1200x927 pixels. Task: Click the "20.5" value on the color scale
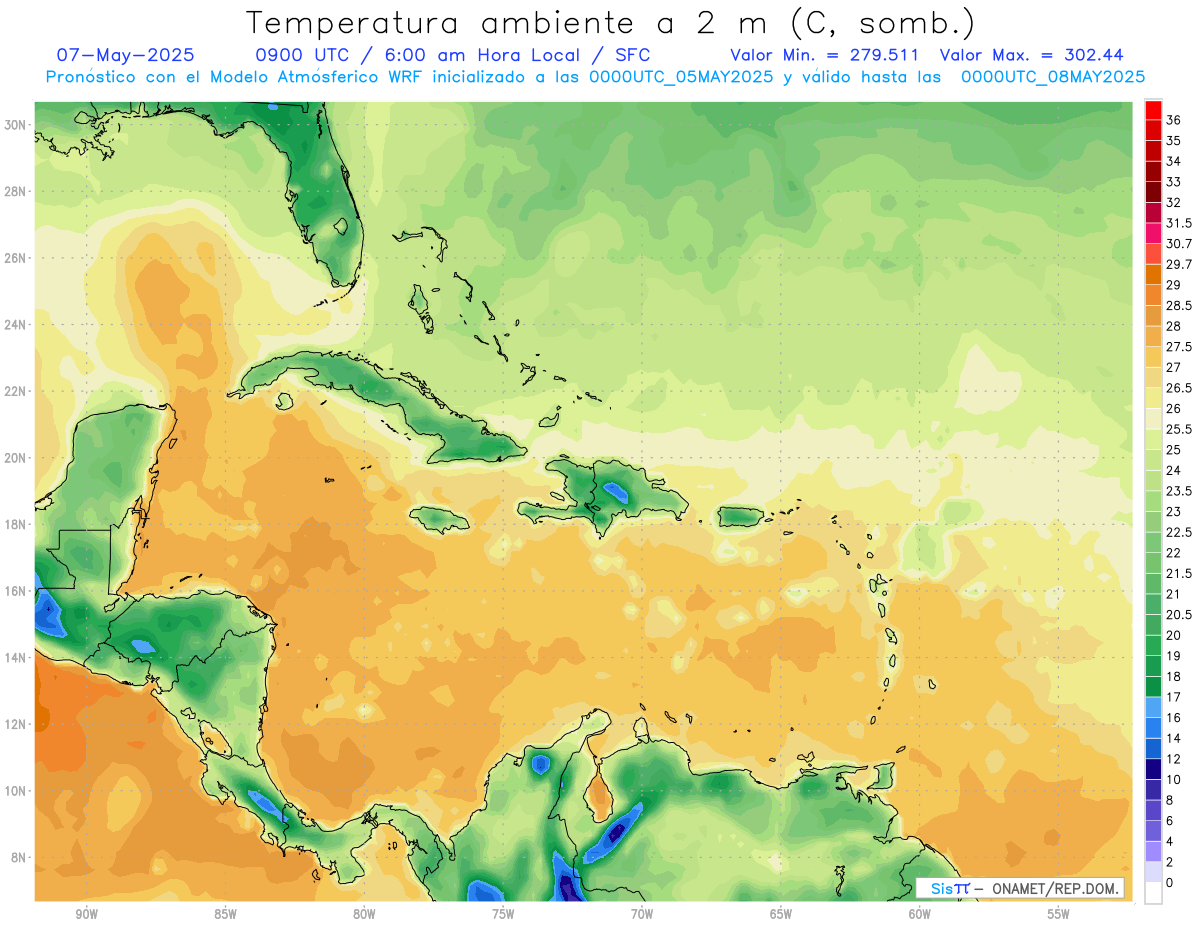pos(1179,614)
